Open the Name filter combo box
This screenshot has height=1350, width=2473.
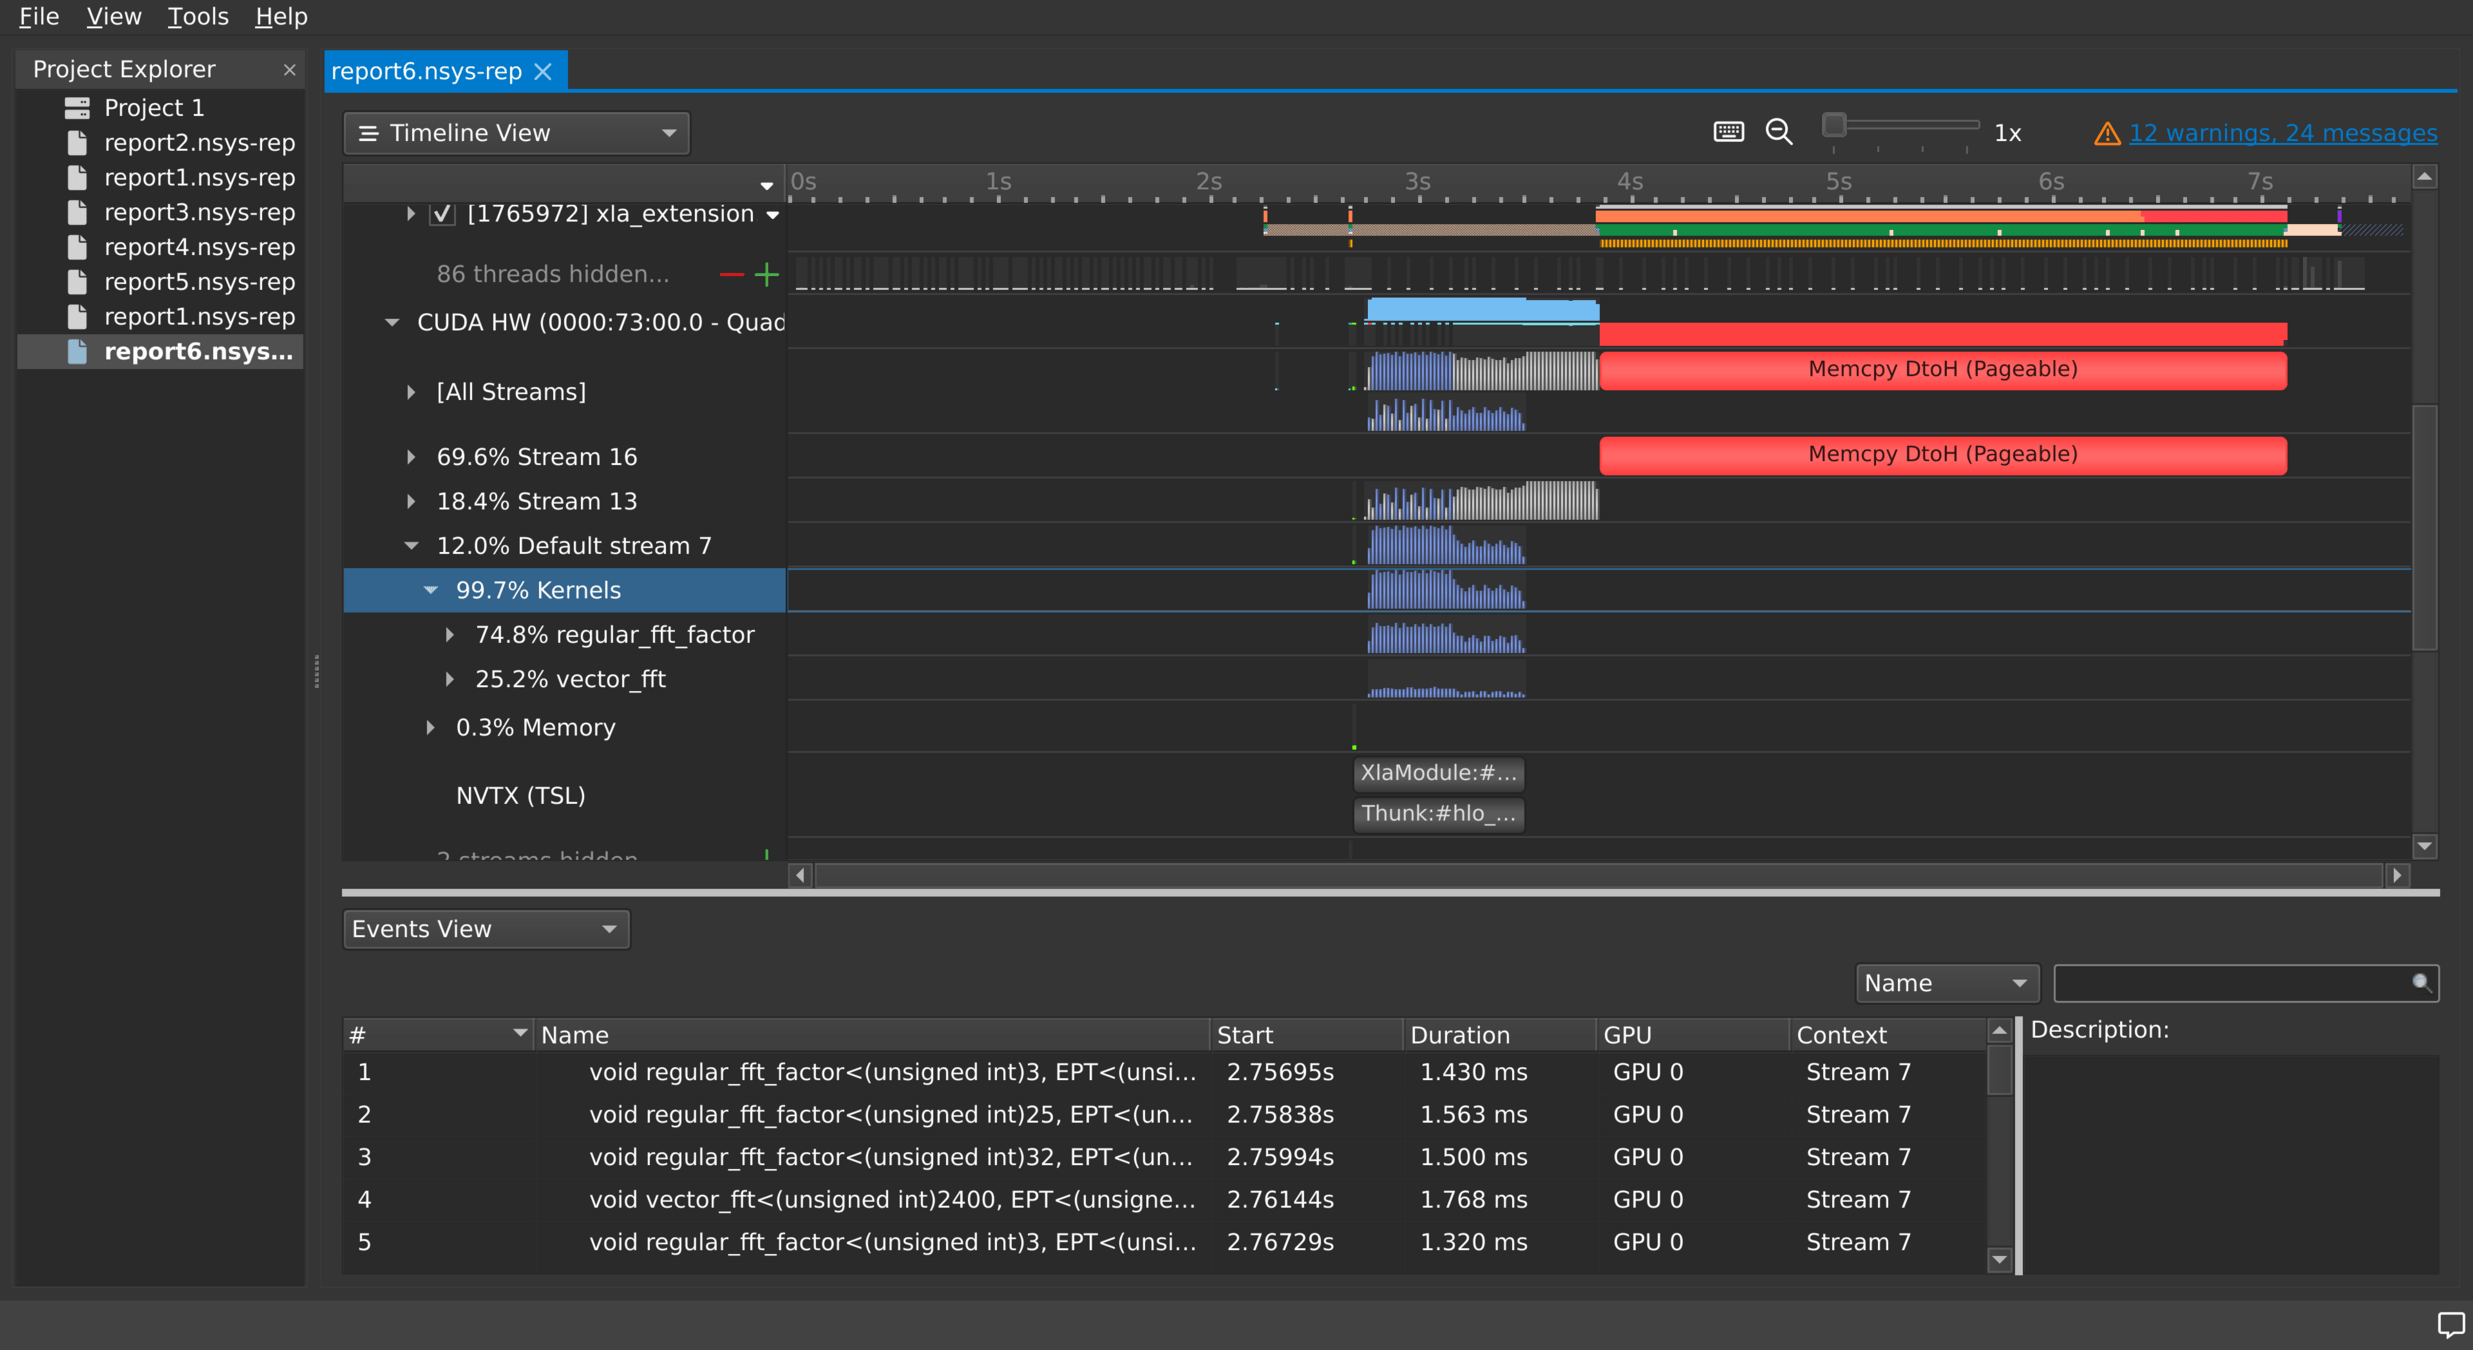click(1945, 983)
